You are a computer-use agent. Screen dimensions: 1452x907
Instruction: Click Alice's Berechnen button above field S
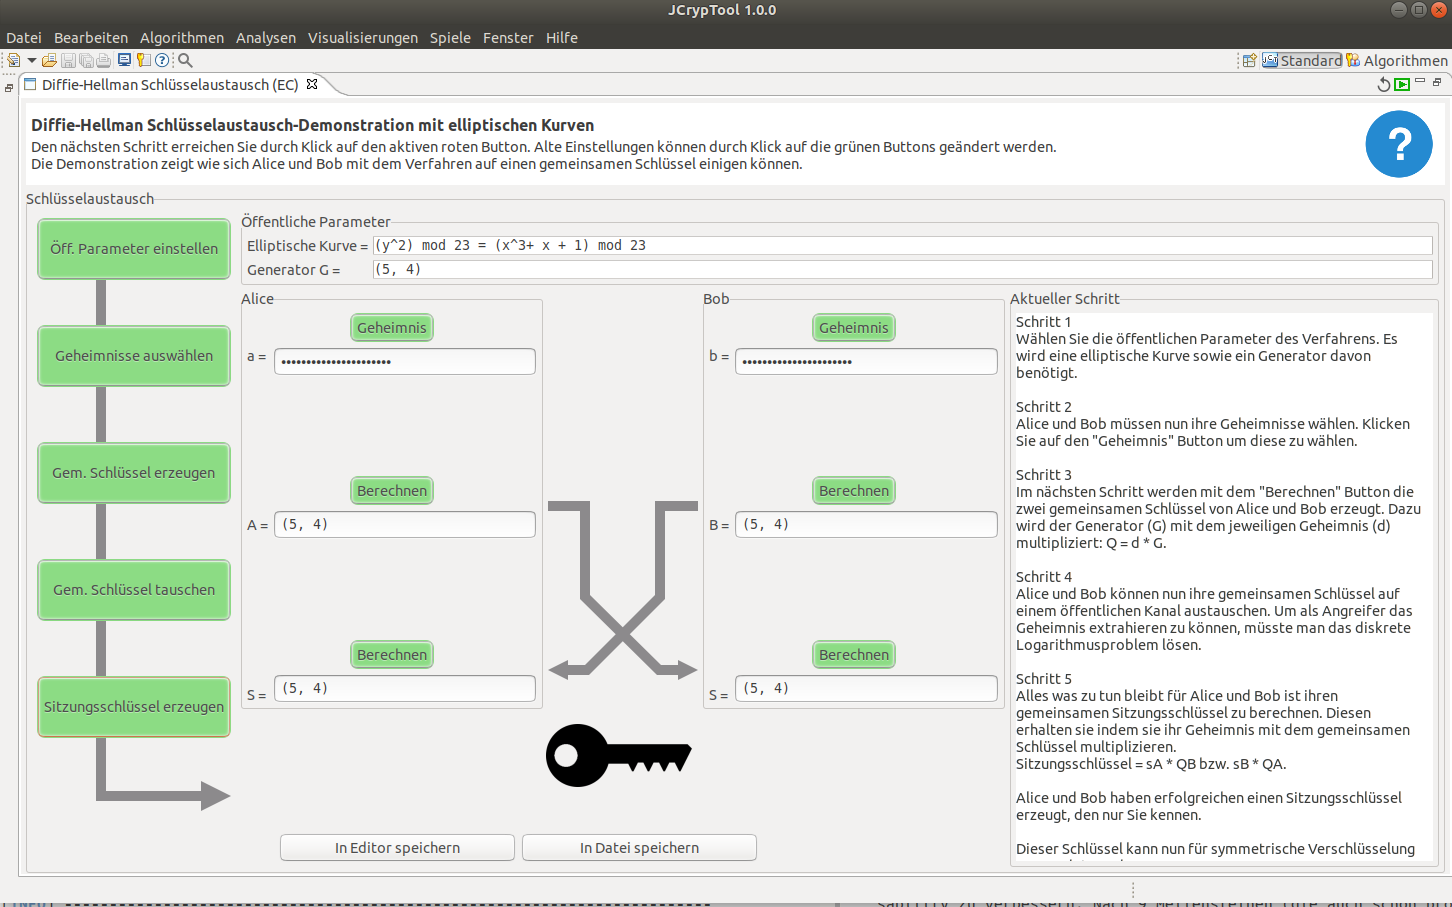(x=392, y=655)
